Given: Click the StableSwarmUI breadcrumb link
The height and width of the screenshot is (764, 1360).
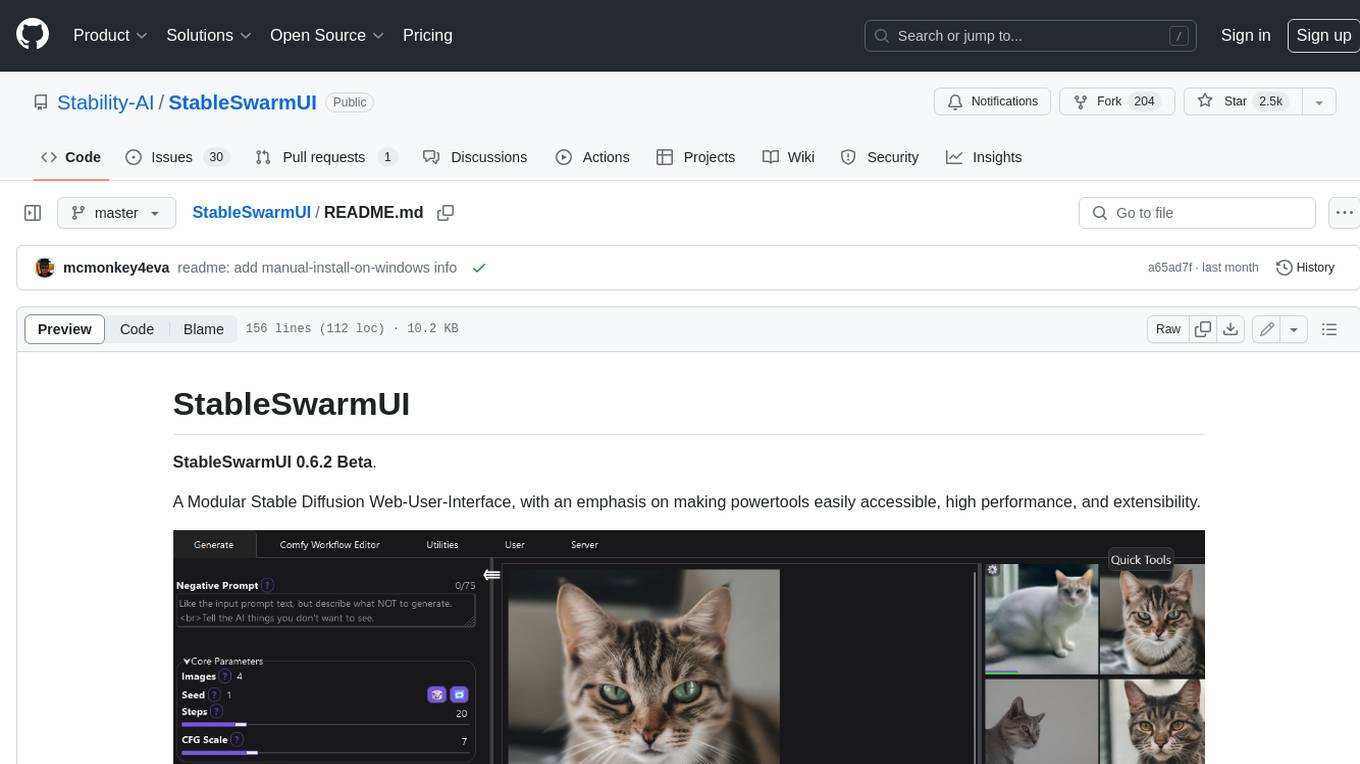Looking at the screenshot, I should click(x=251, y=213).
